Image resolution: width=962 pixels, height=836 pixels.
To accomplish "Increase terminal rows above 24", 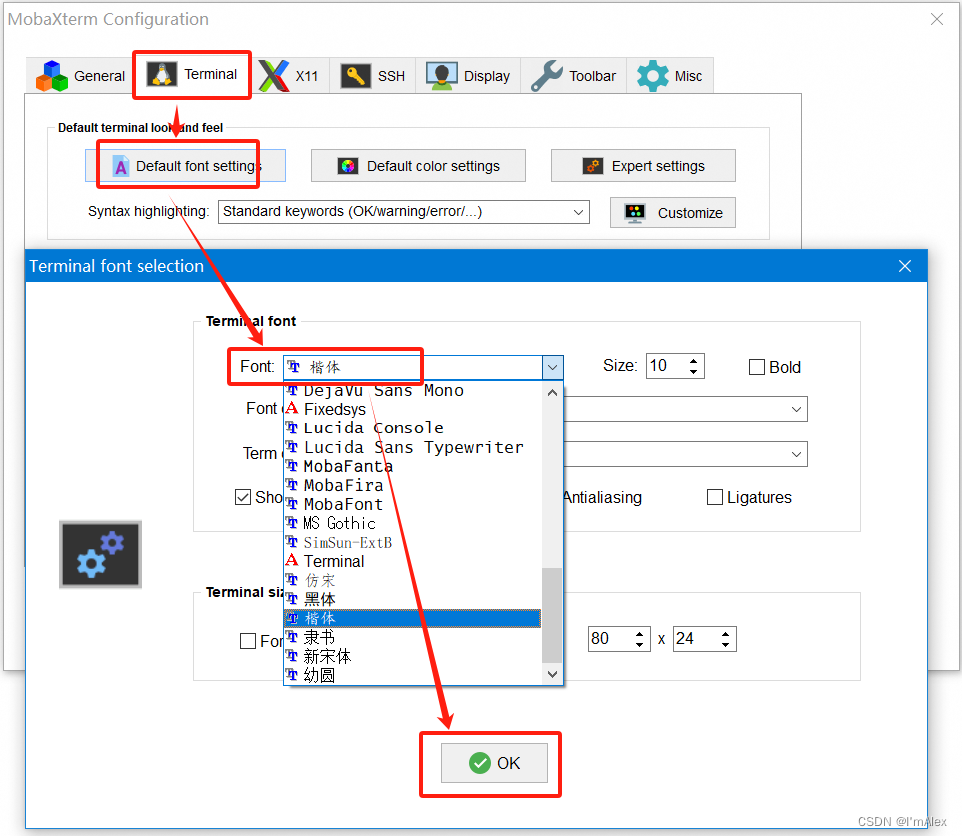I will pos(726,634).
